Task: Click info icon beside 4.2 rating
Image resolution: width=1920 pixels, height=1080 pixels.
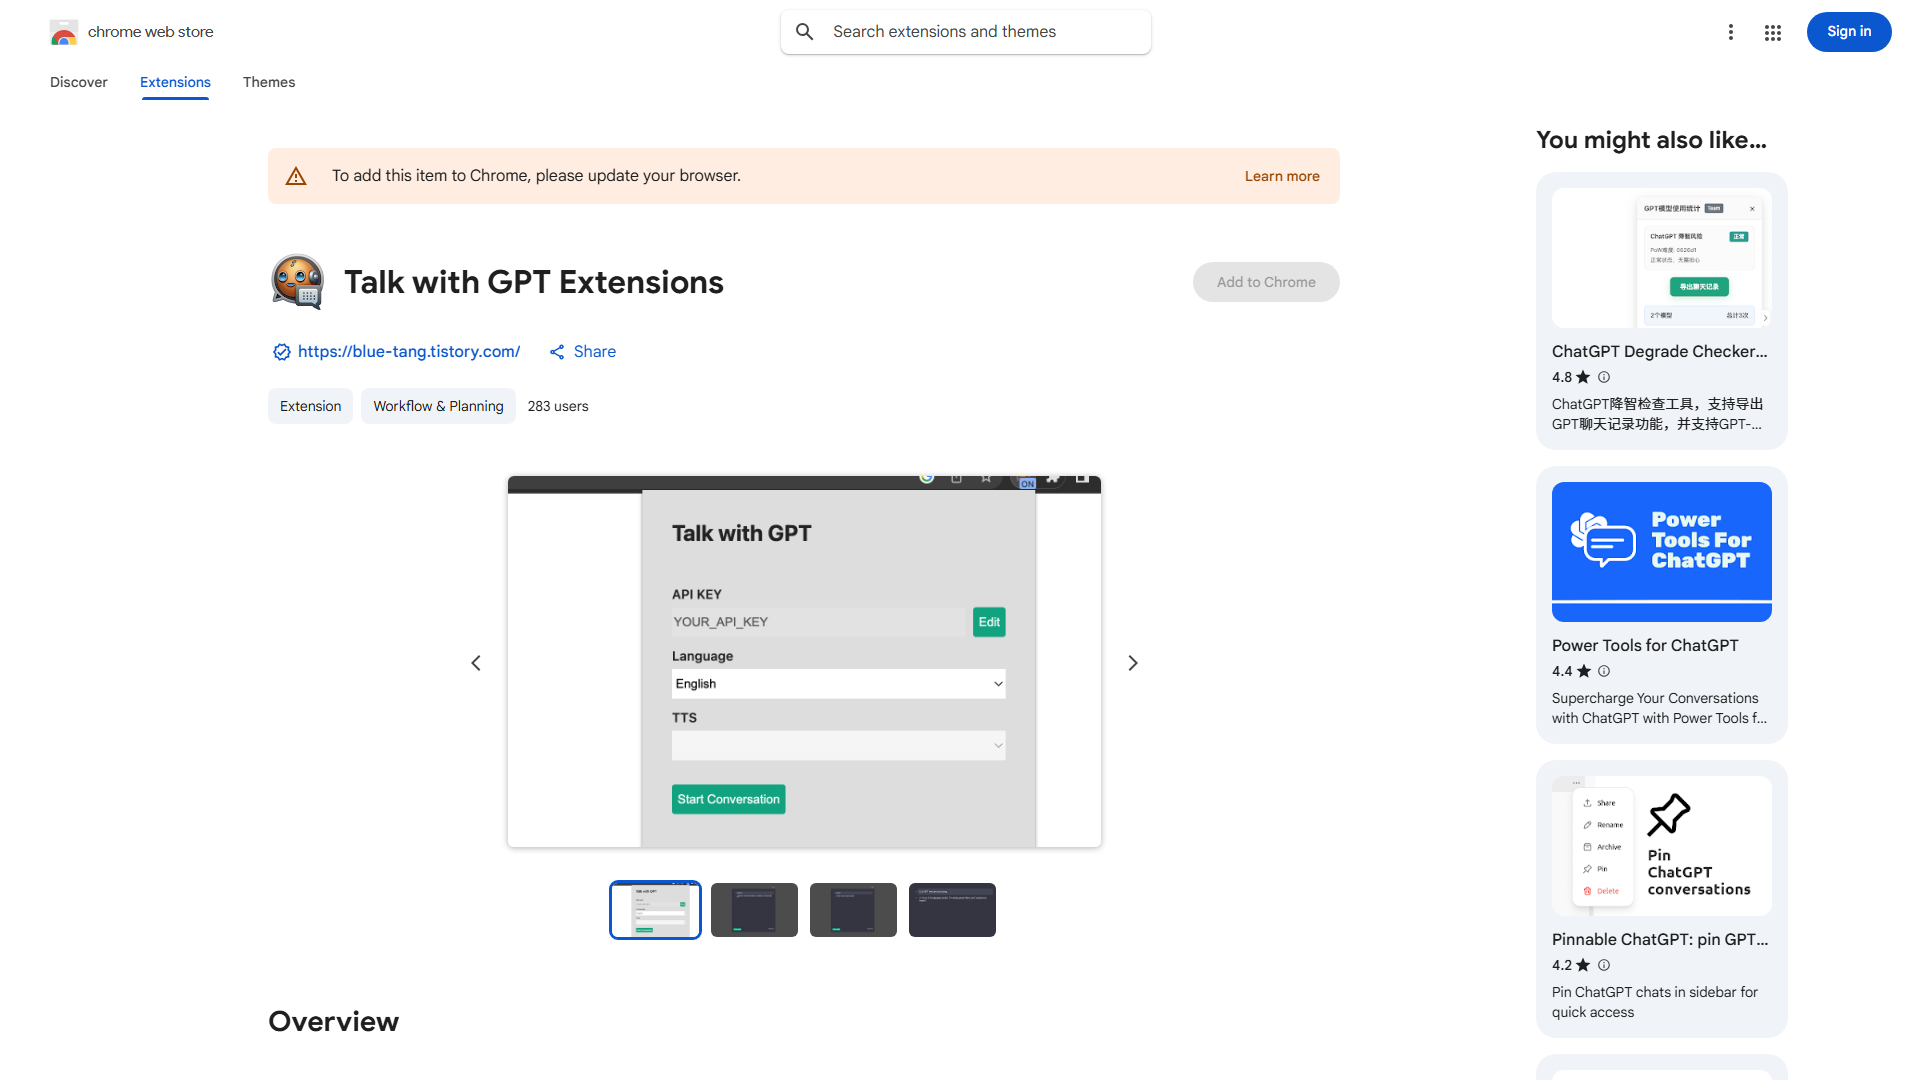Action: (x=1604, y=965)
